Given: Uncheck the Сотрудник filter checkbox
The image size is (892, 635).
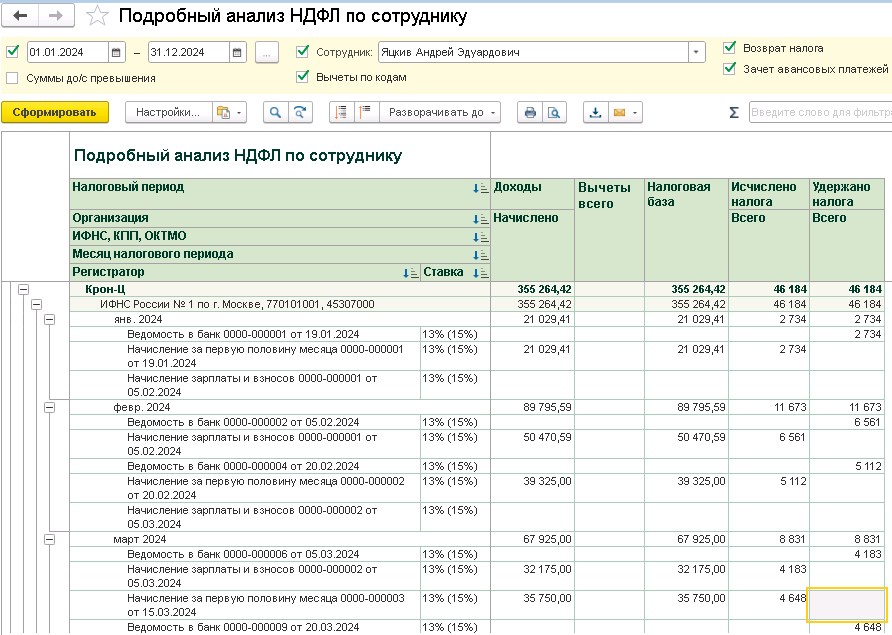Looking at the screenshot, I should point(303,52).
